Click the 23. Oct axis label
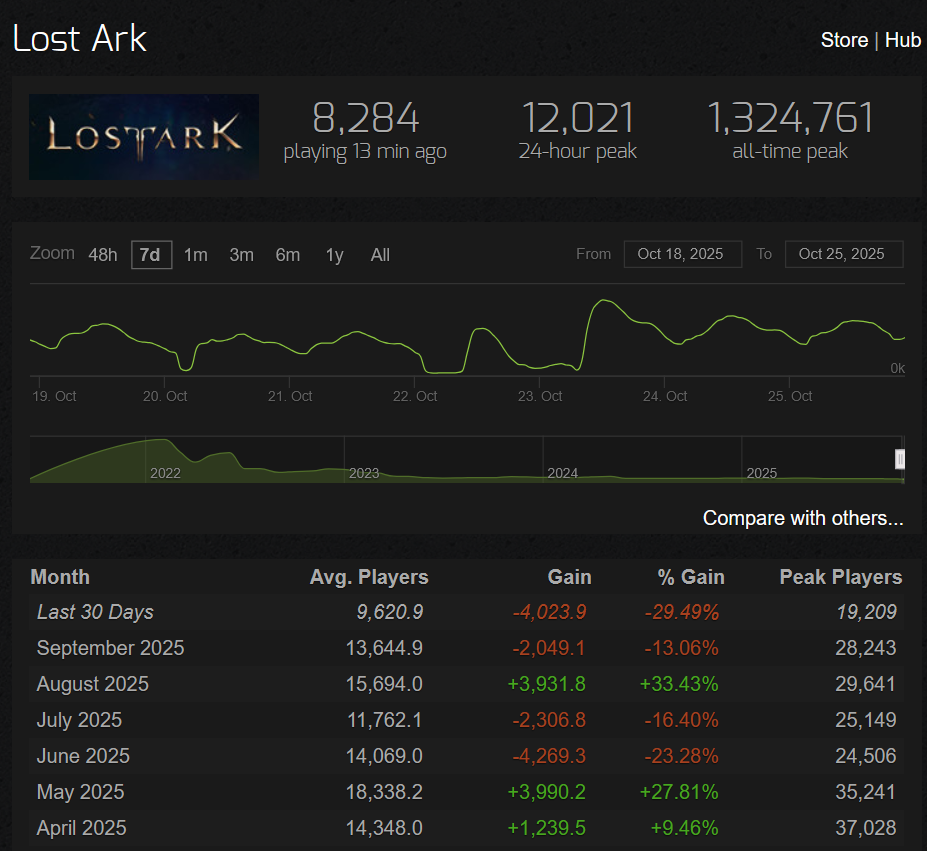Viewport: 927px width, 851px height. [540, 396]
